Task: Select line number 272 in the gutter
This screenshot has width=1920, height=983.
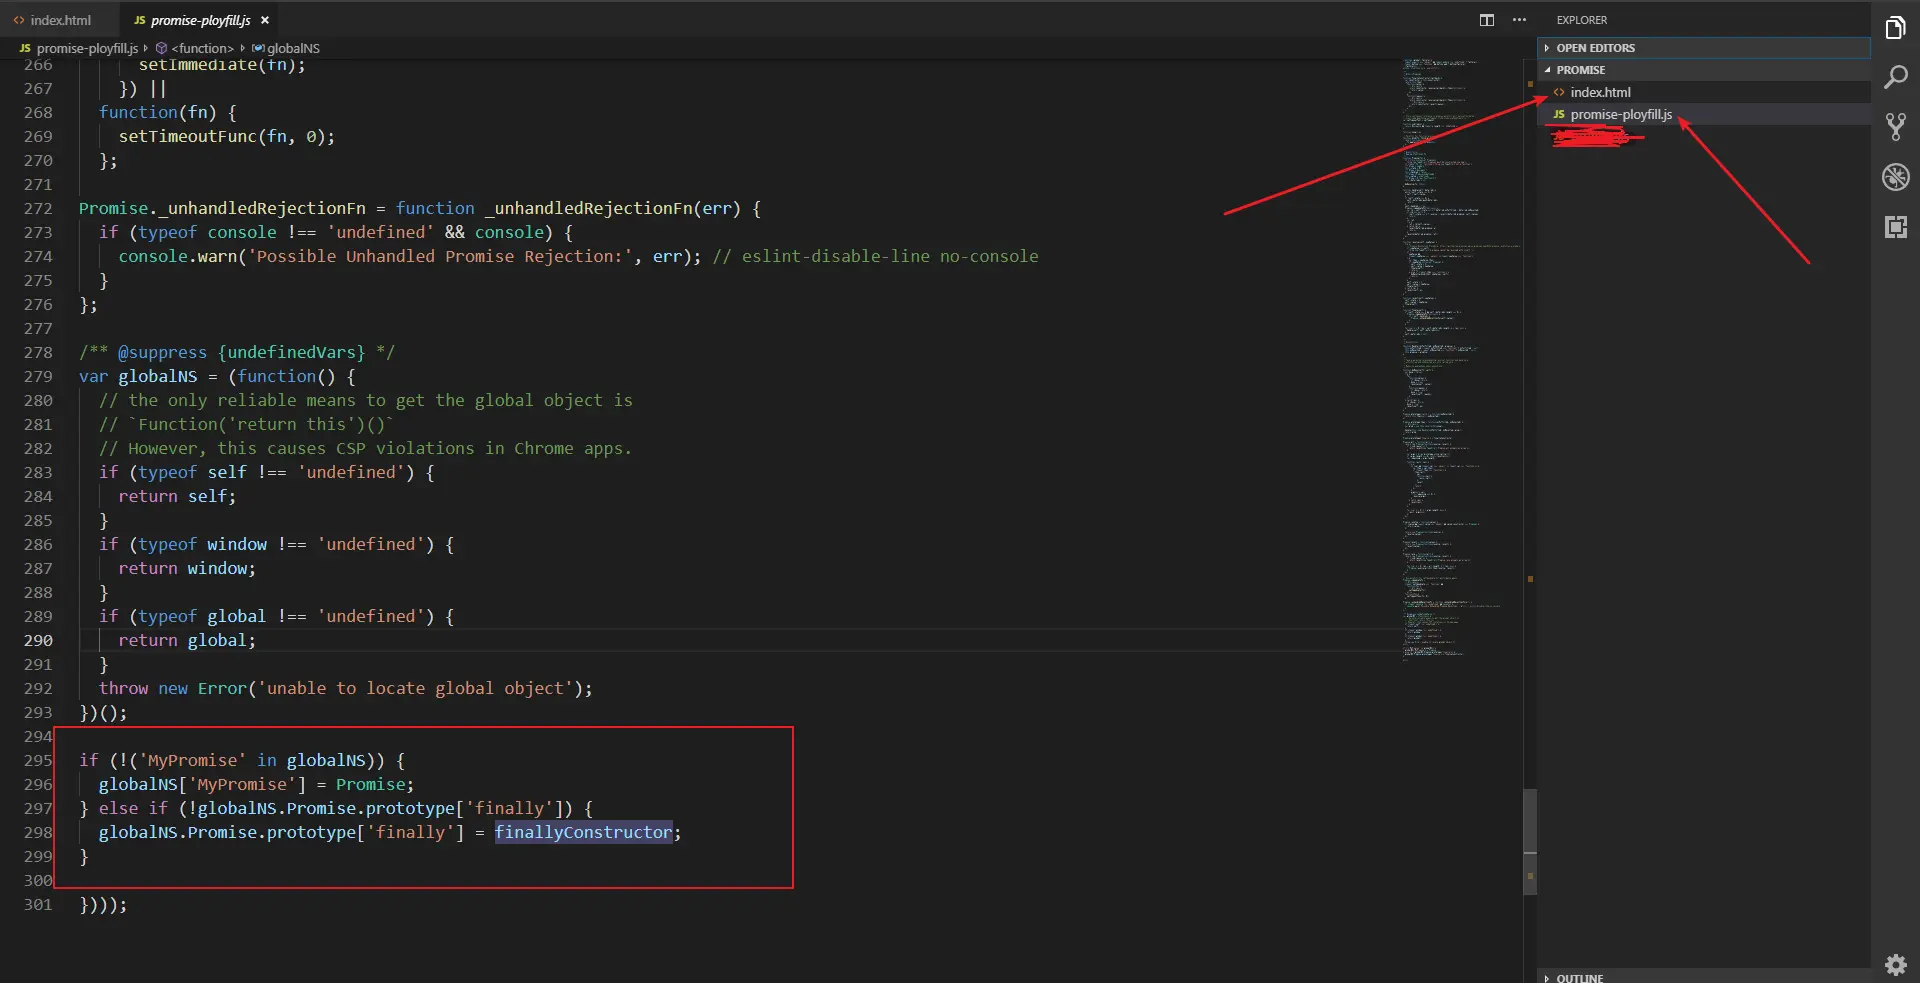Action: tap(38, 208)
